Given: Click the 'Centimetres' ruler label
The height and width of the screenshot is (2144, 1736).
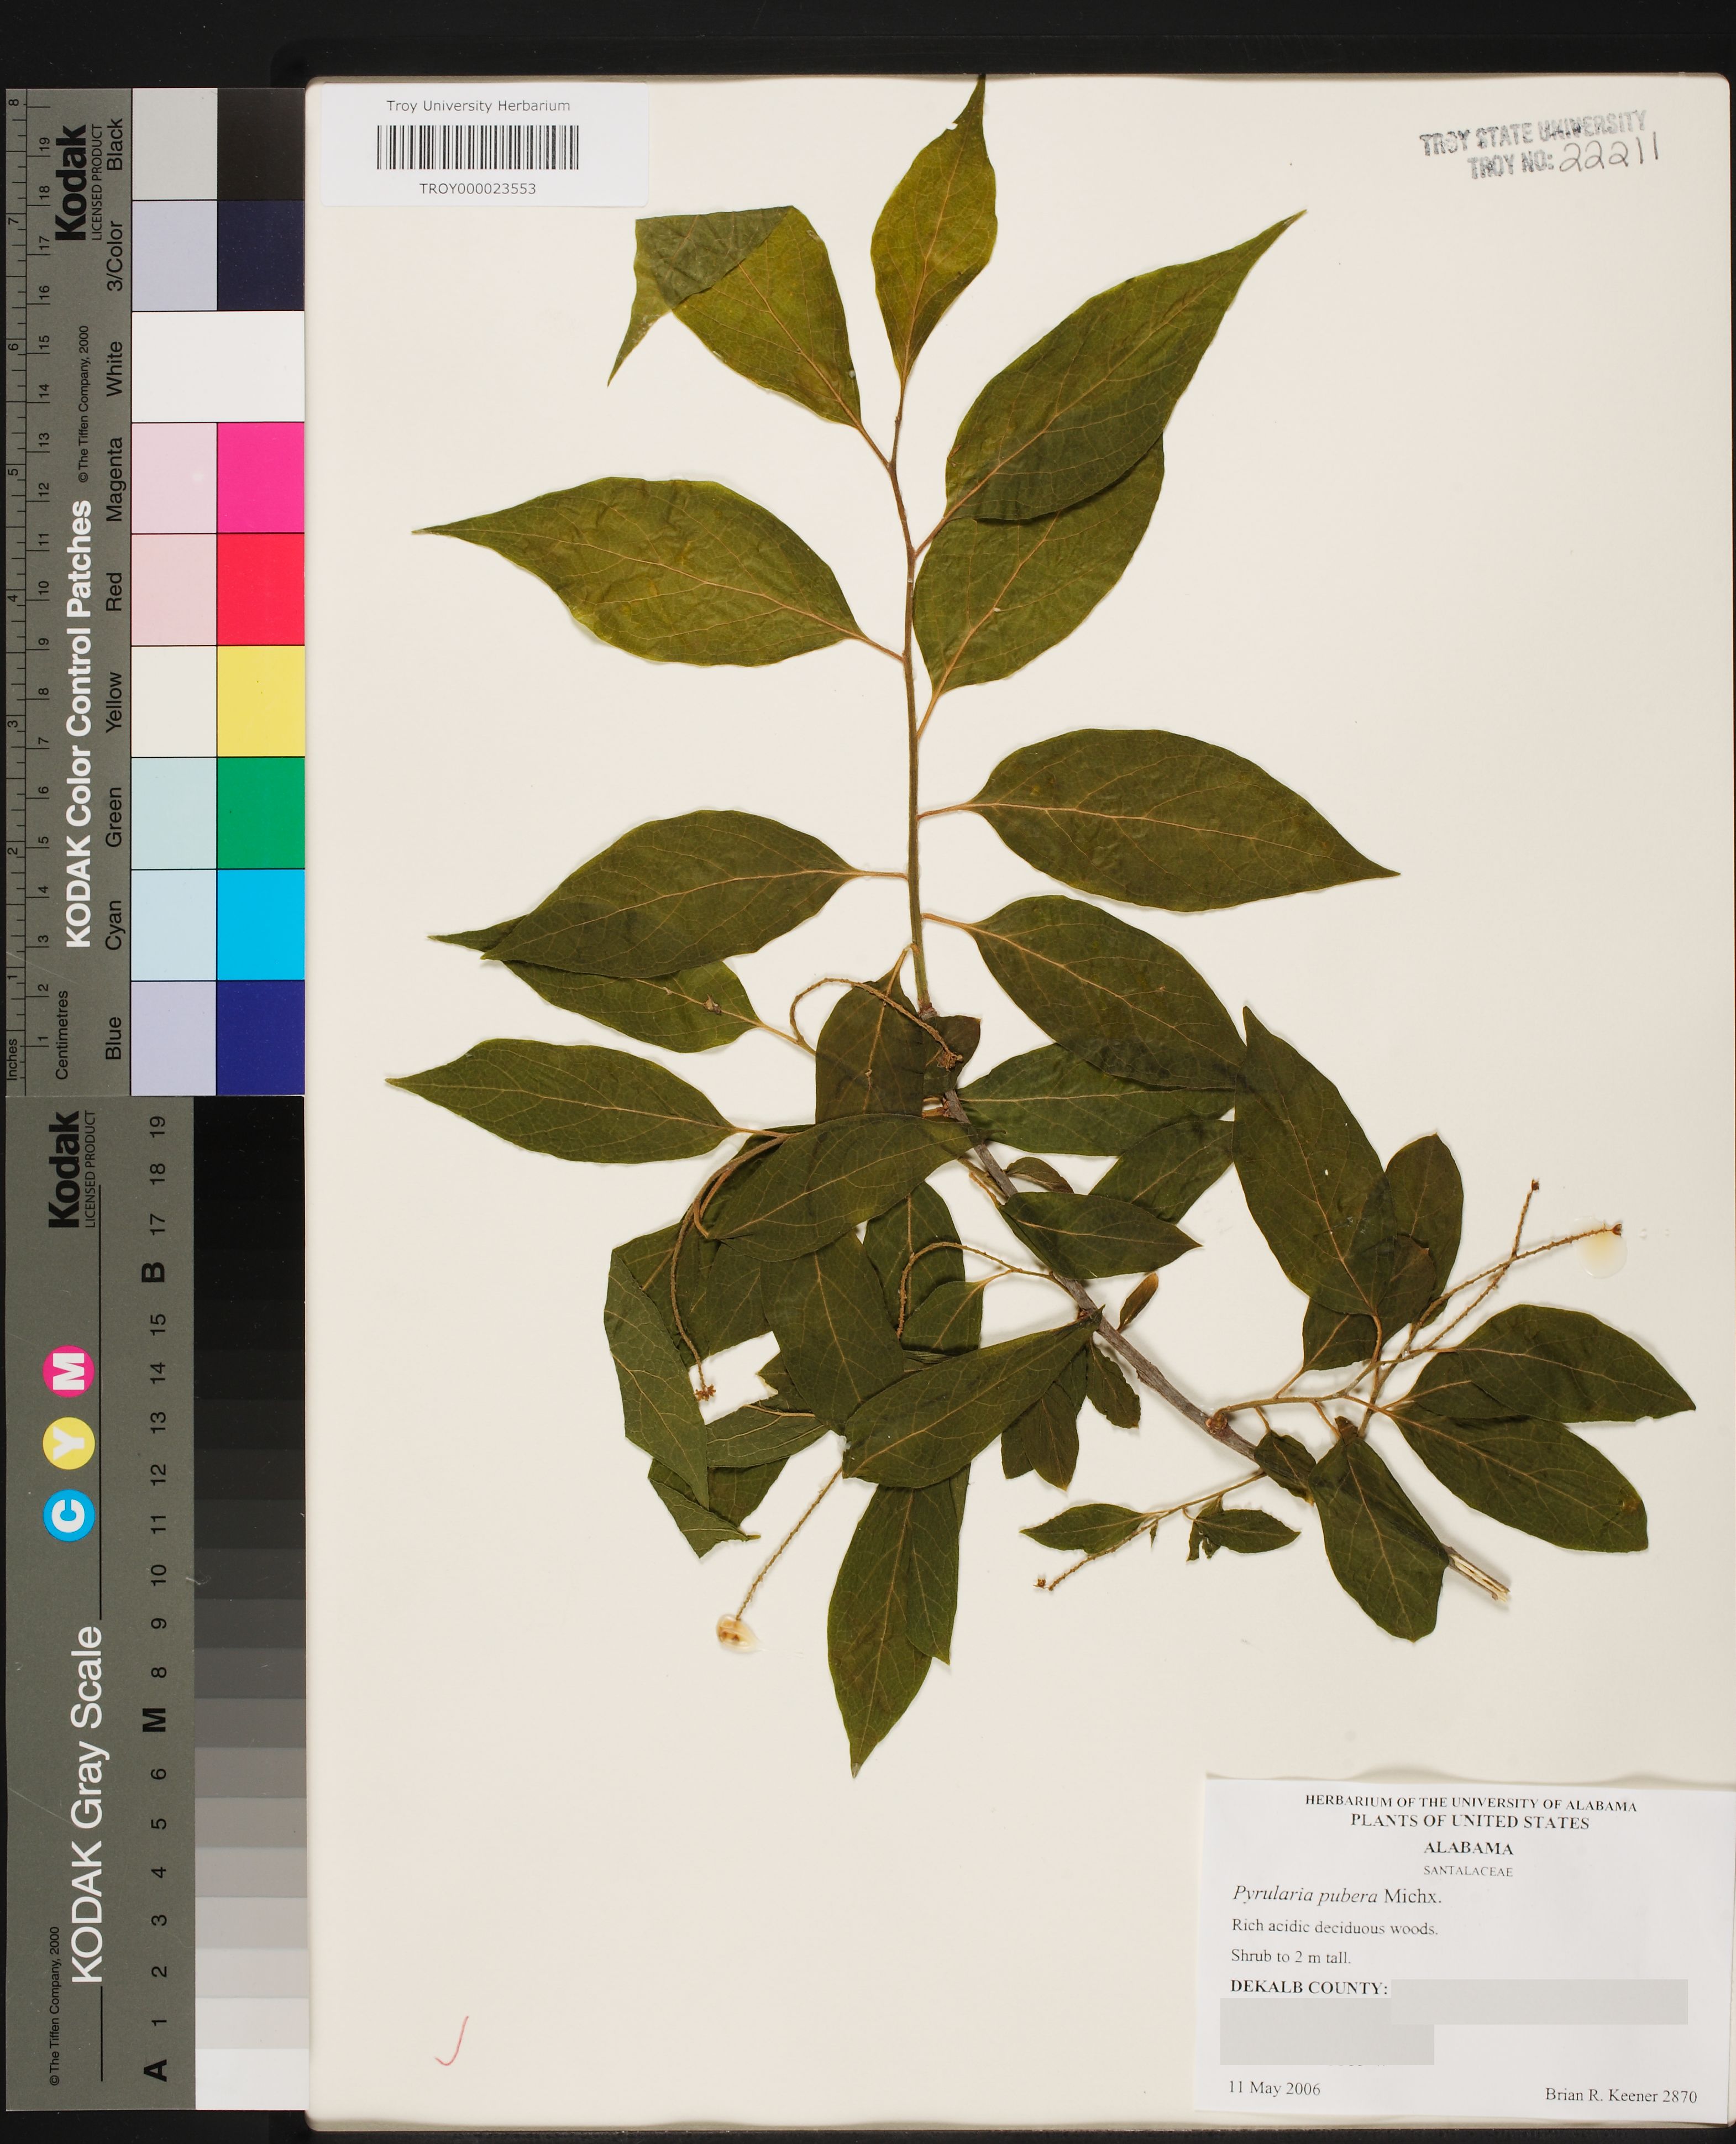Looking at the screenshot, I should pyautogui.click(x=62, y=1035).
